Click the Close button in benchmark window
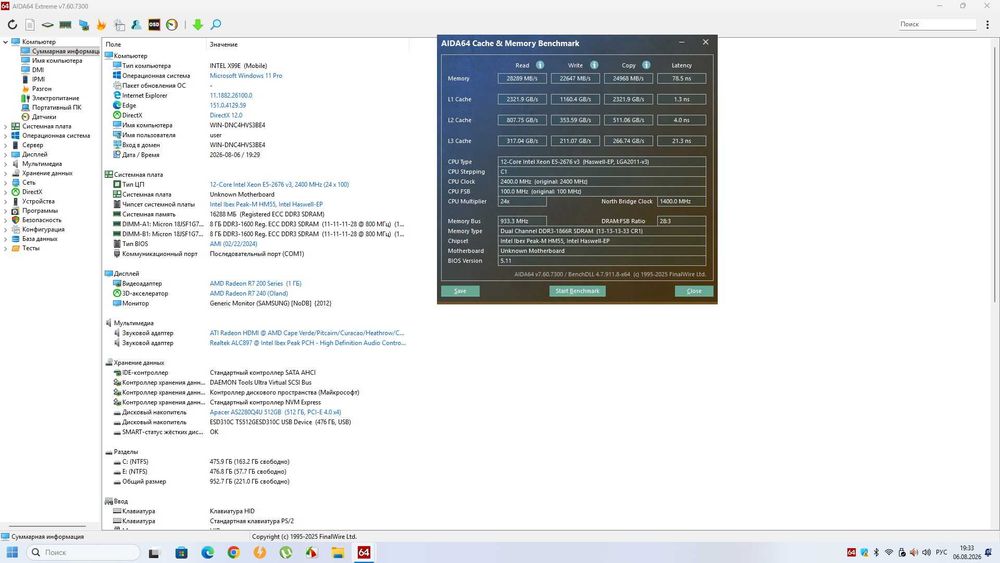 [694, 291]
